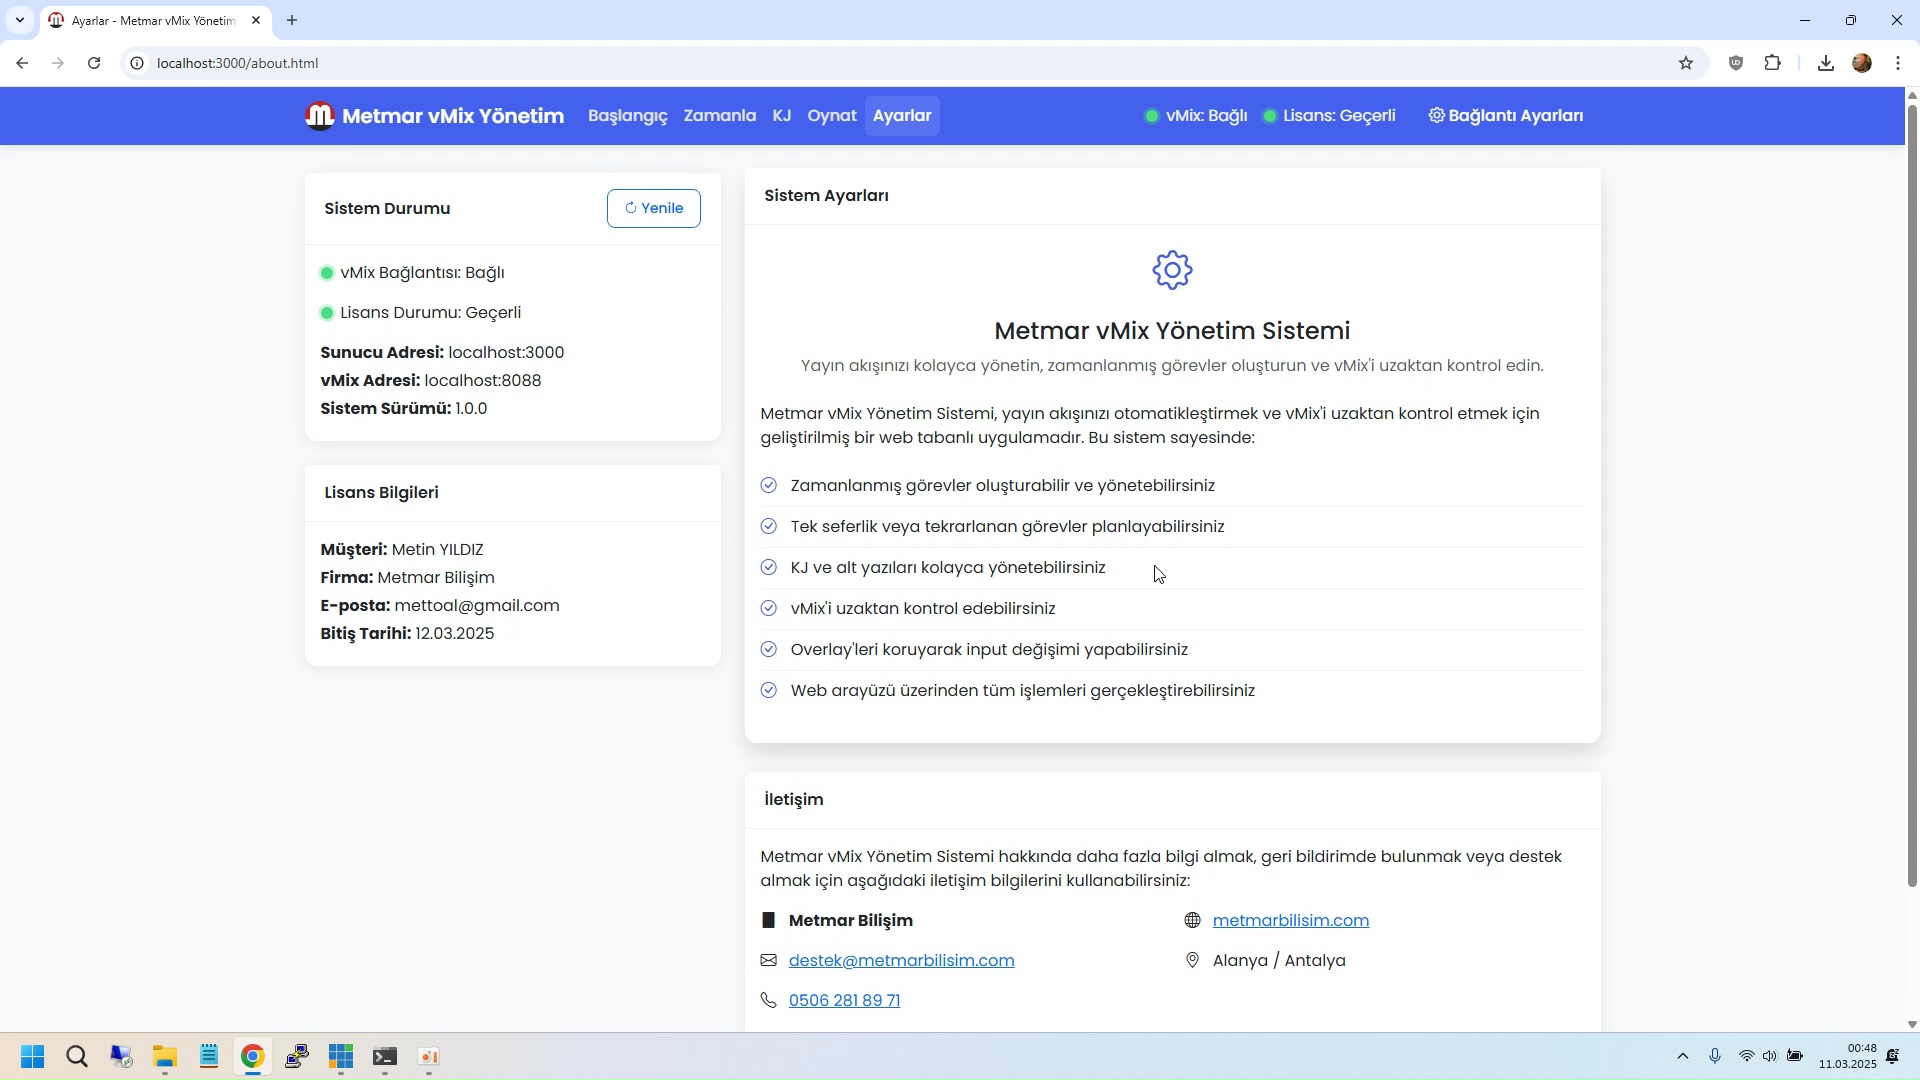1920x1080 pixels.
Task: Click the 'Alanya / Antalya' location text
Action: pos(1279,961)
